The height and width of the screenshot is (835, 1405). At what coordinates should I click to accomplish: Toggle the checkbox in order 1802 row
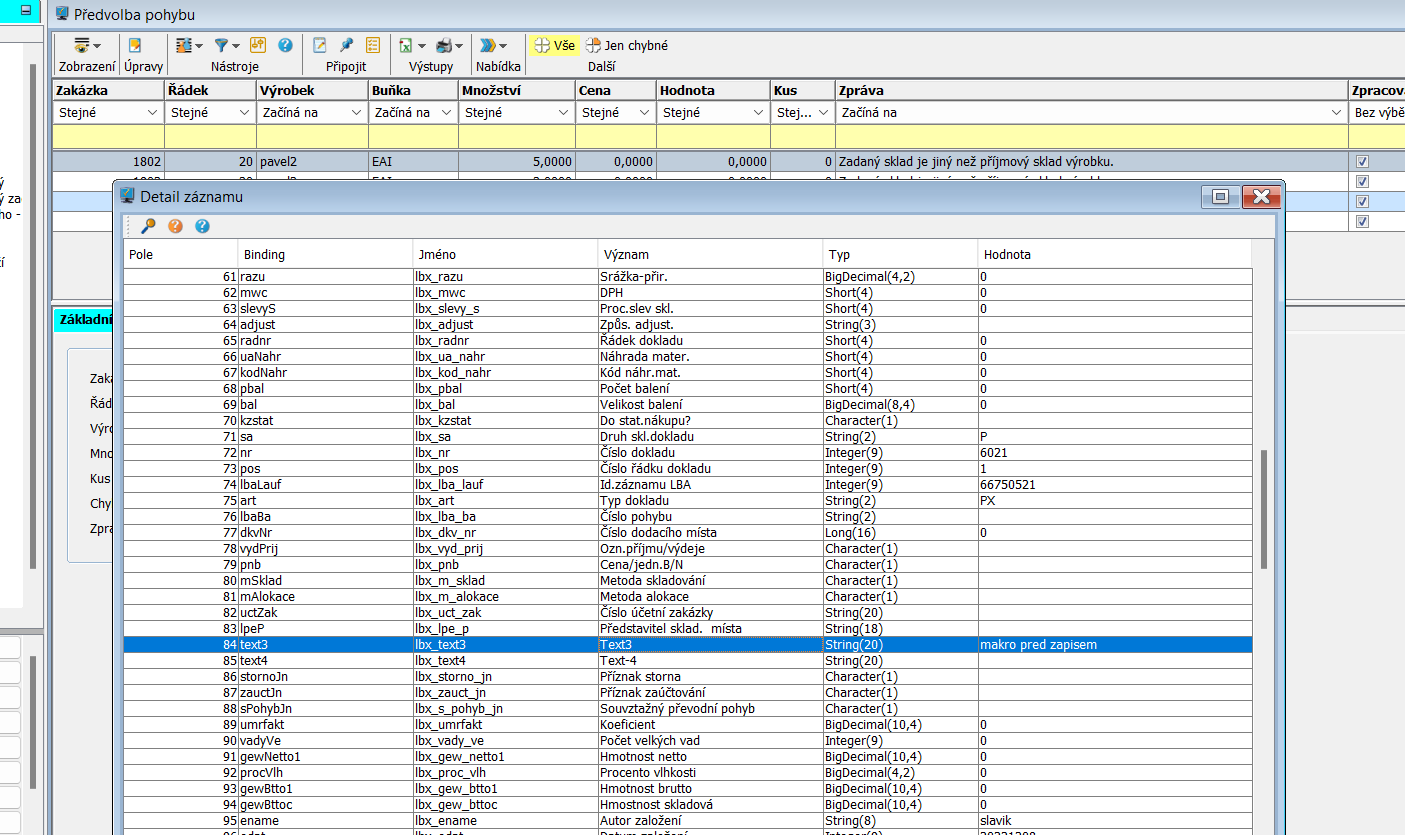pyautogui.click(x=1361, y=161)
